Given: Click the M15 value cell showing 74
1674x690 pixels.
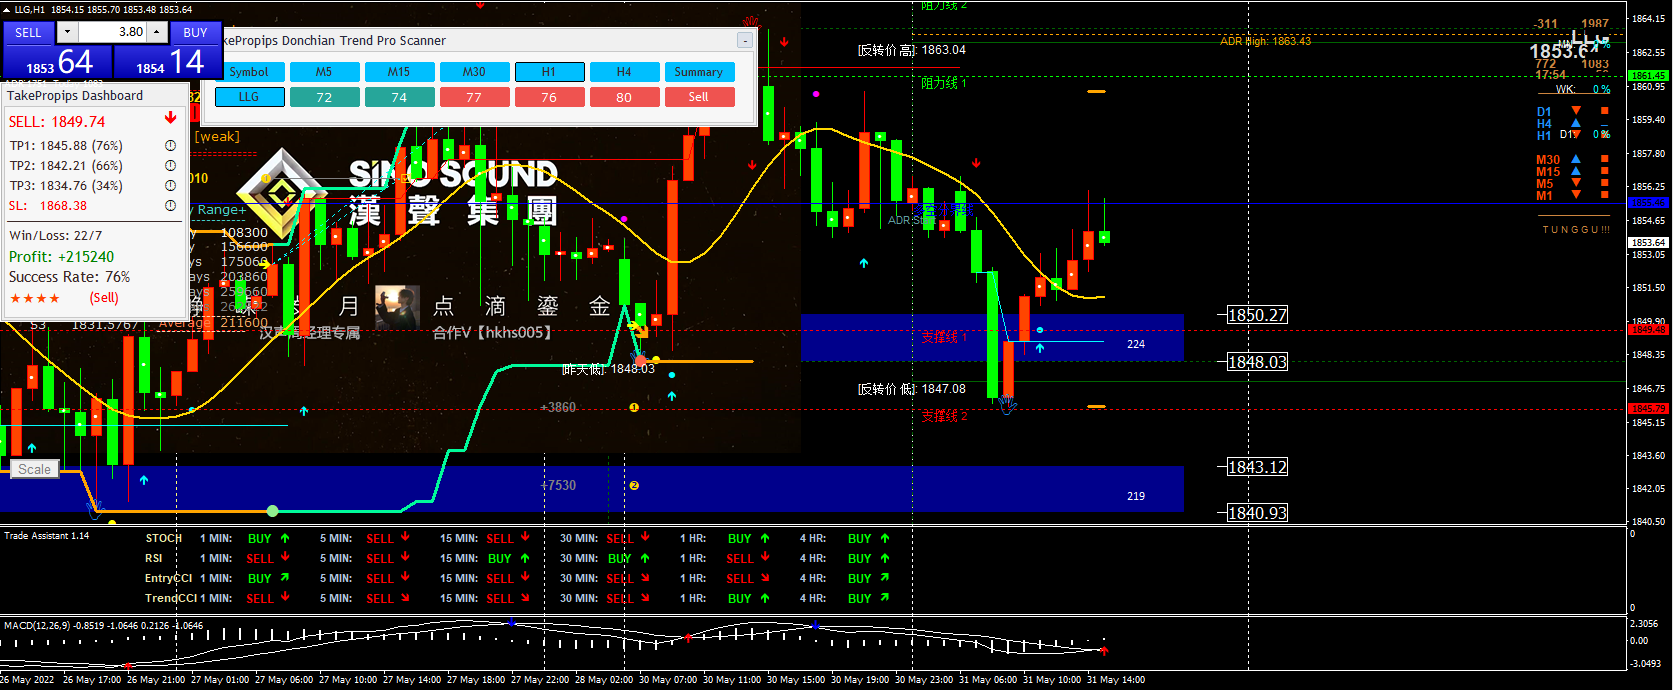Looking at the screenshot, I should 399,97.
